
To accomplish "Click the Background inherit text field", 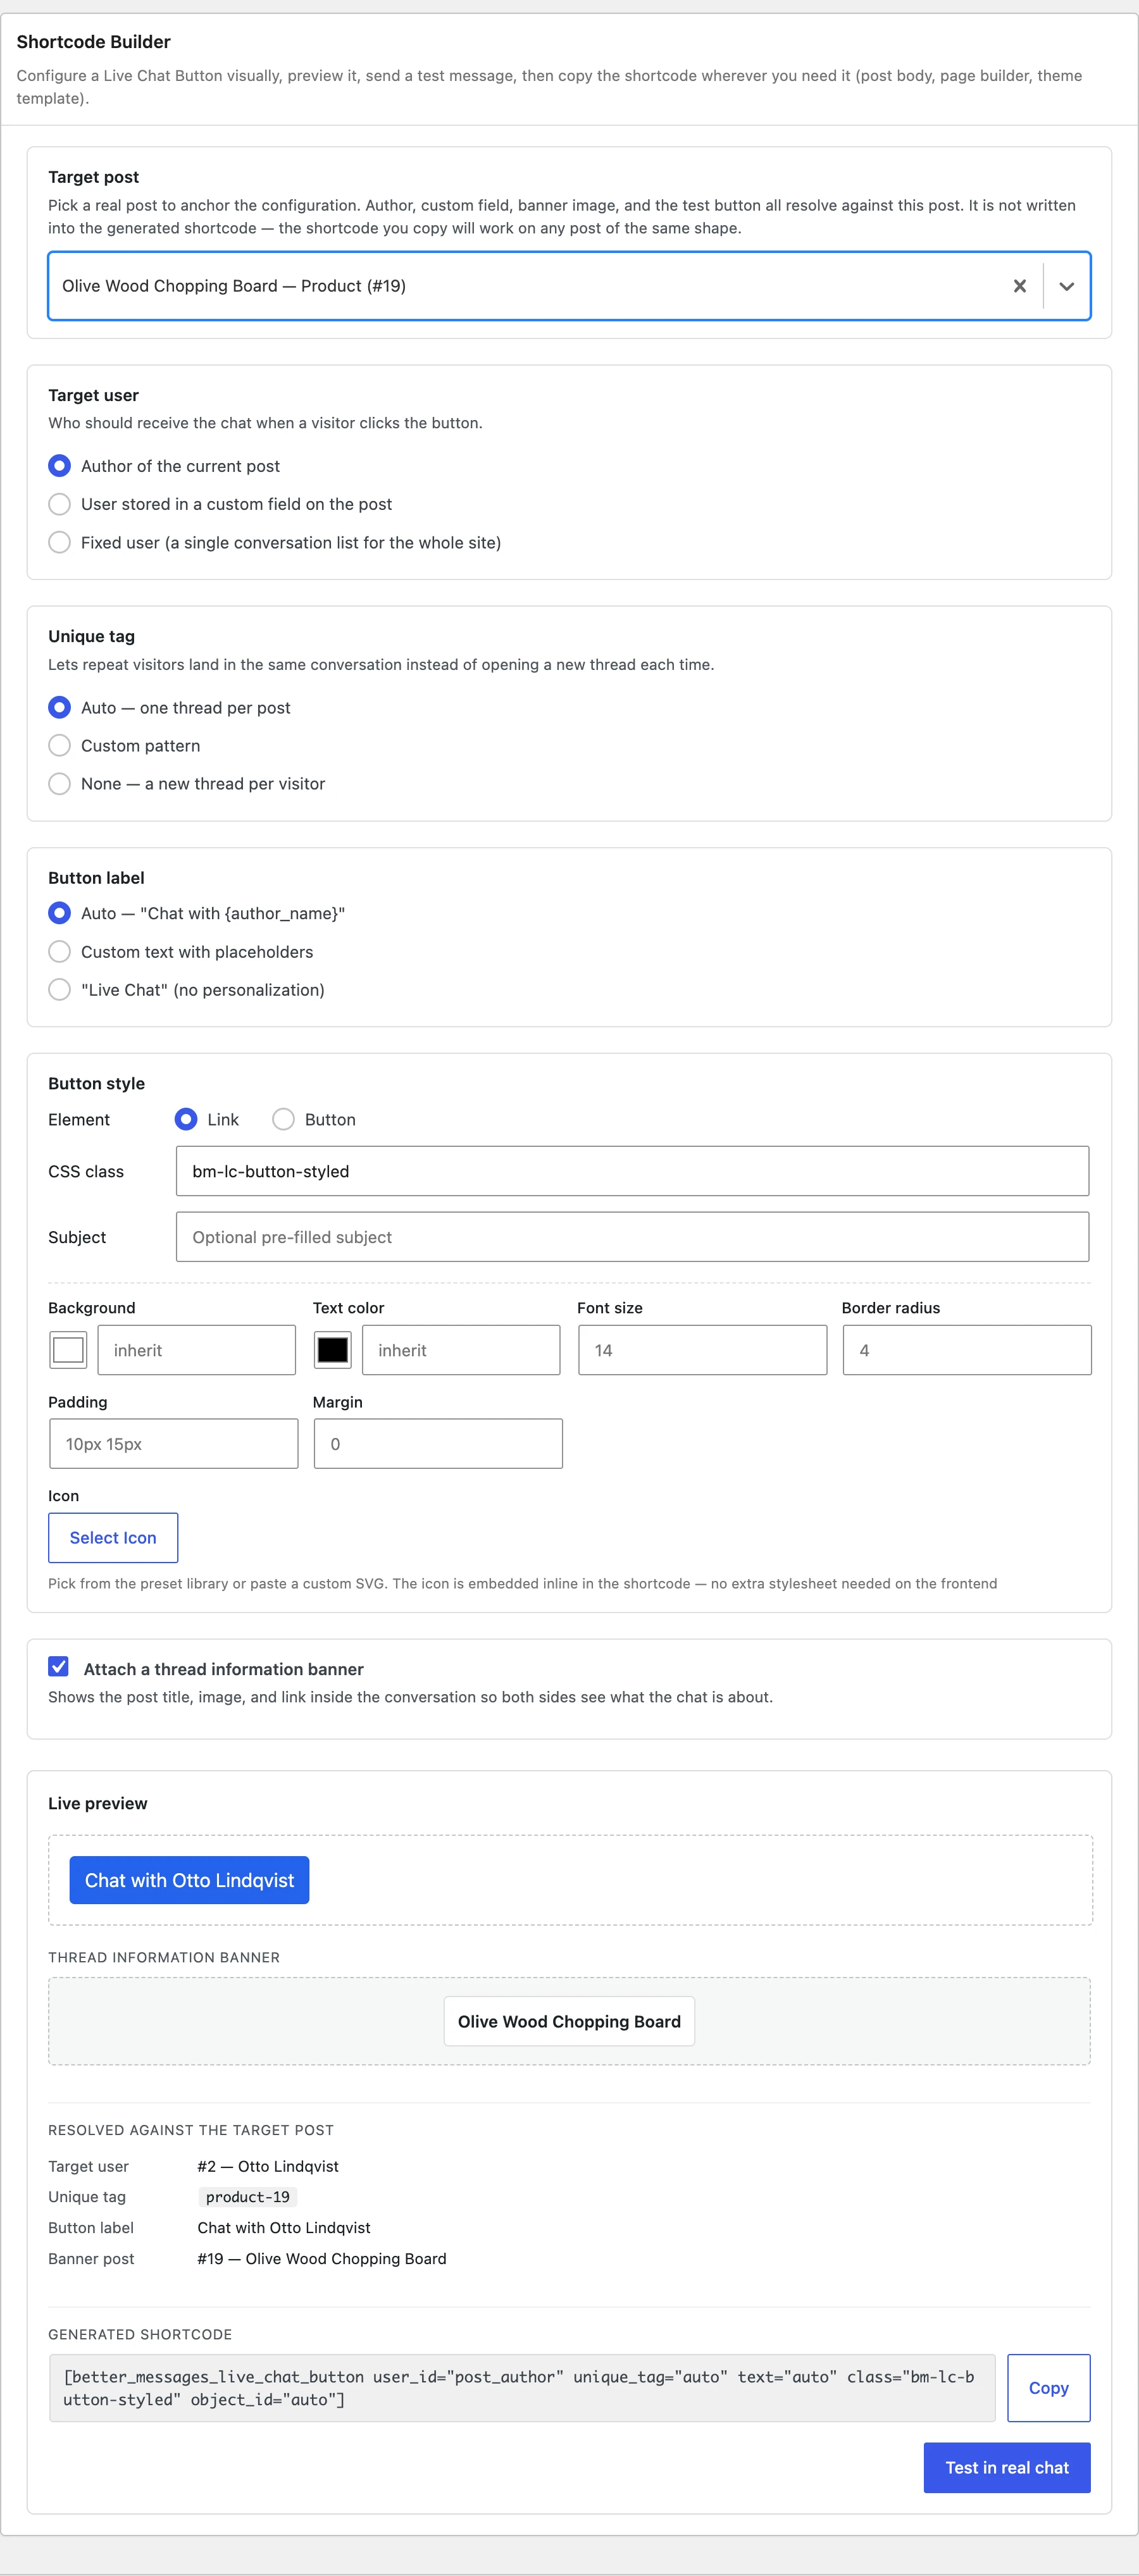I will [196, 1350].
